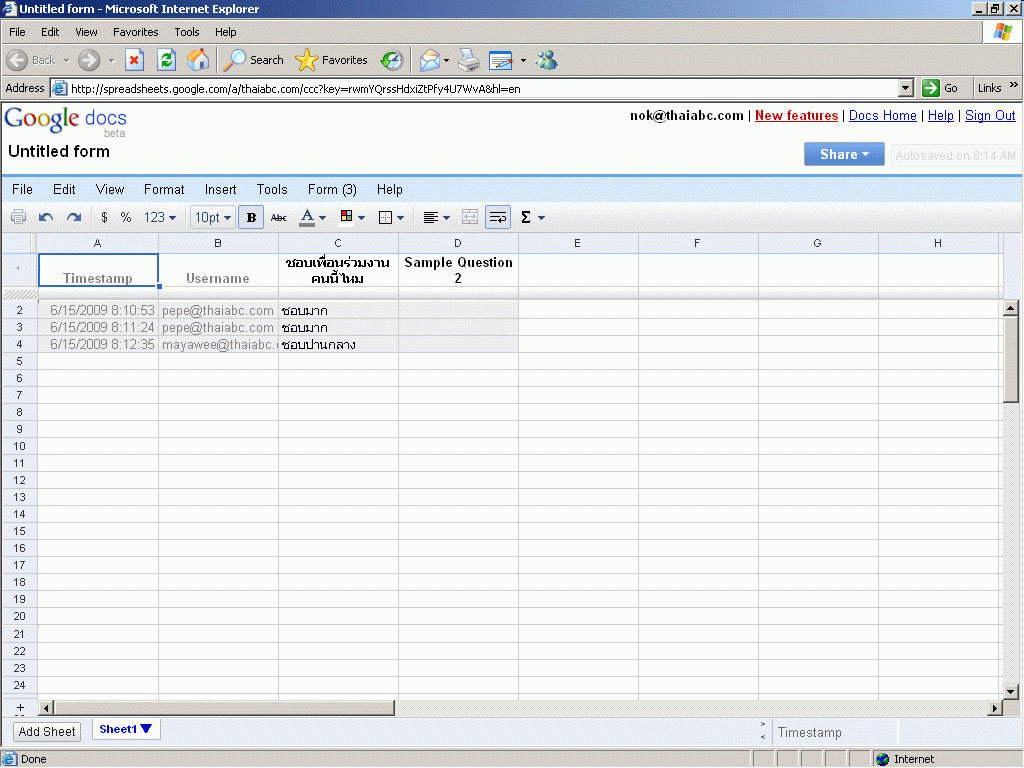Open the cell background color picker

click(x=352, y=217)
